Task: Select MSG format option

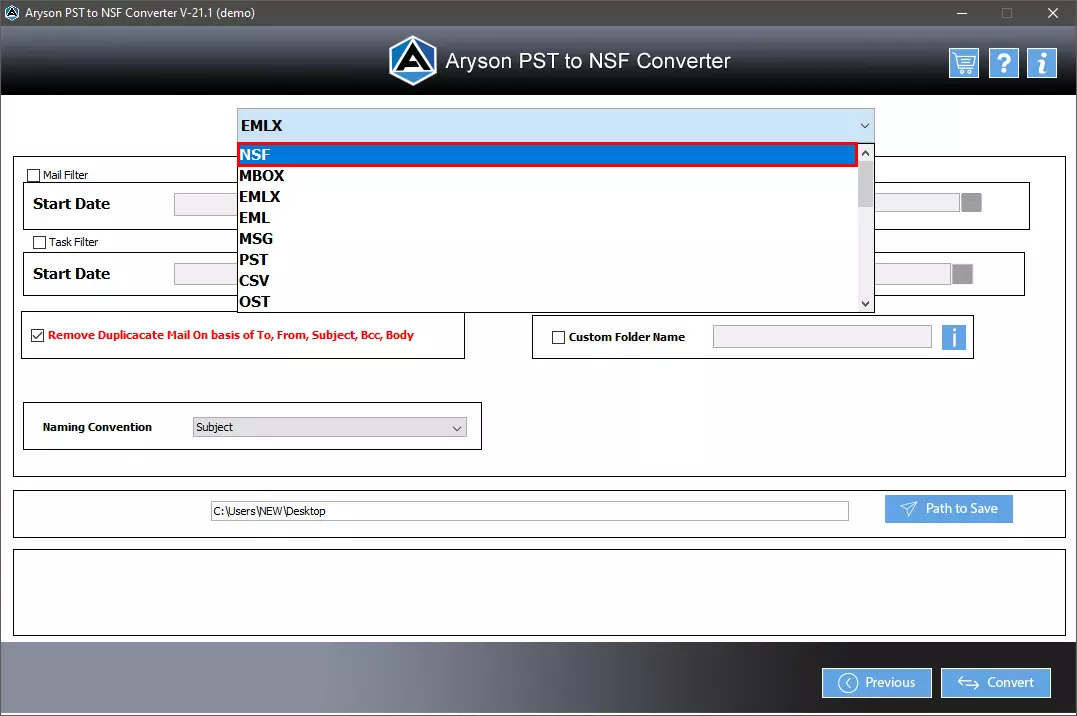Action: [x=547, y=238]
